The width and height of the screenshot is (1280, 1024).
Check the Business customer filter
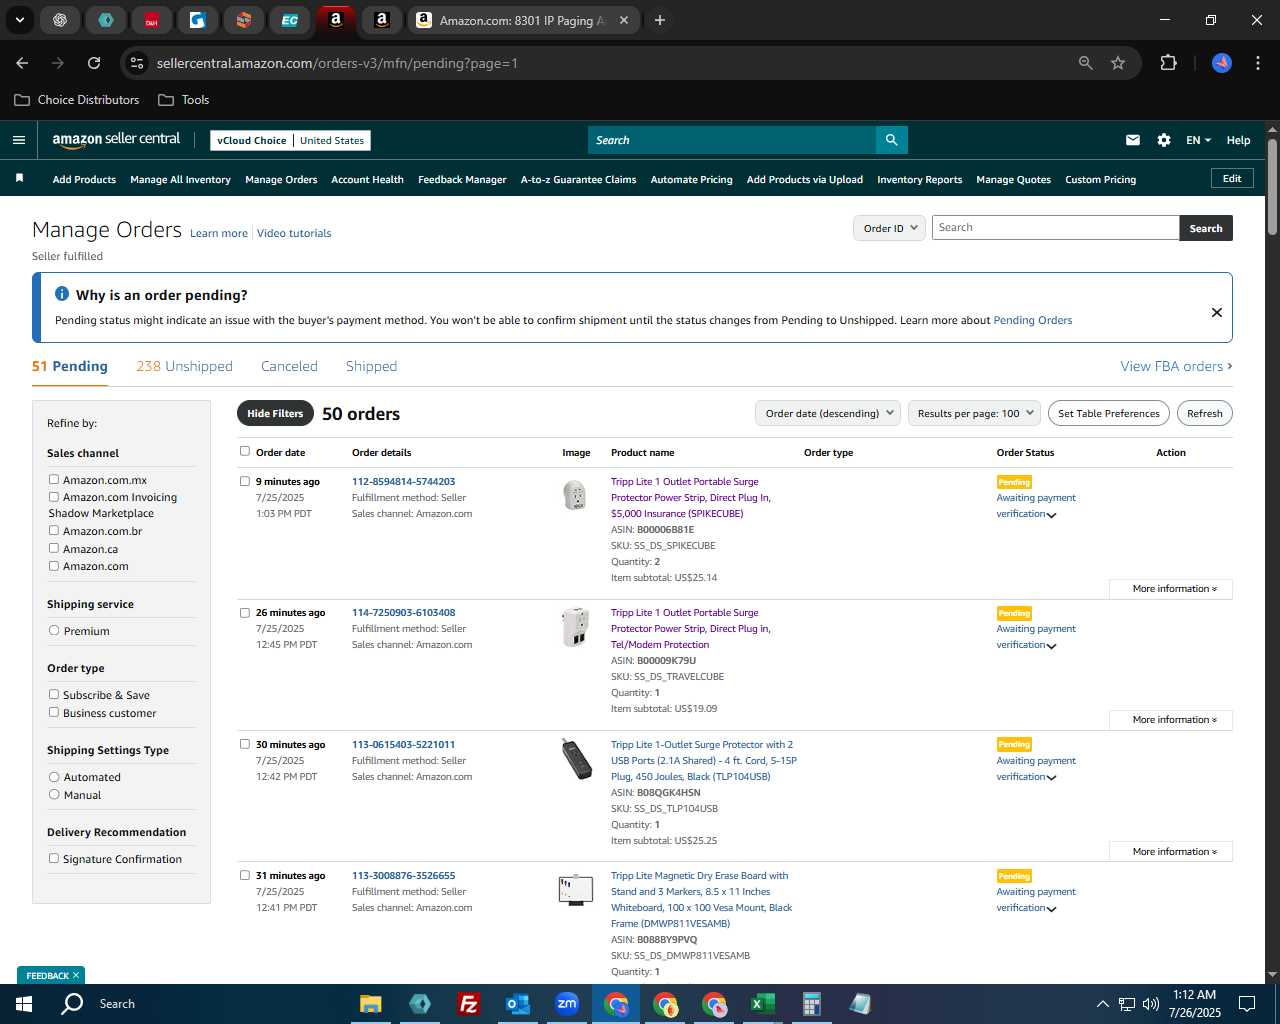54,712
